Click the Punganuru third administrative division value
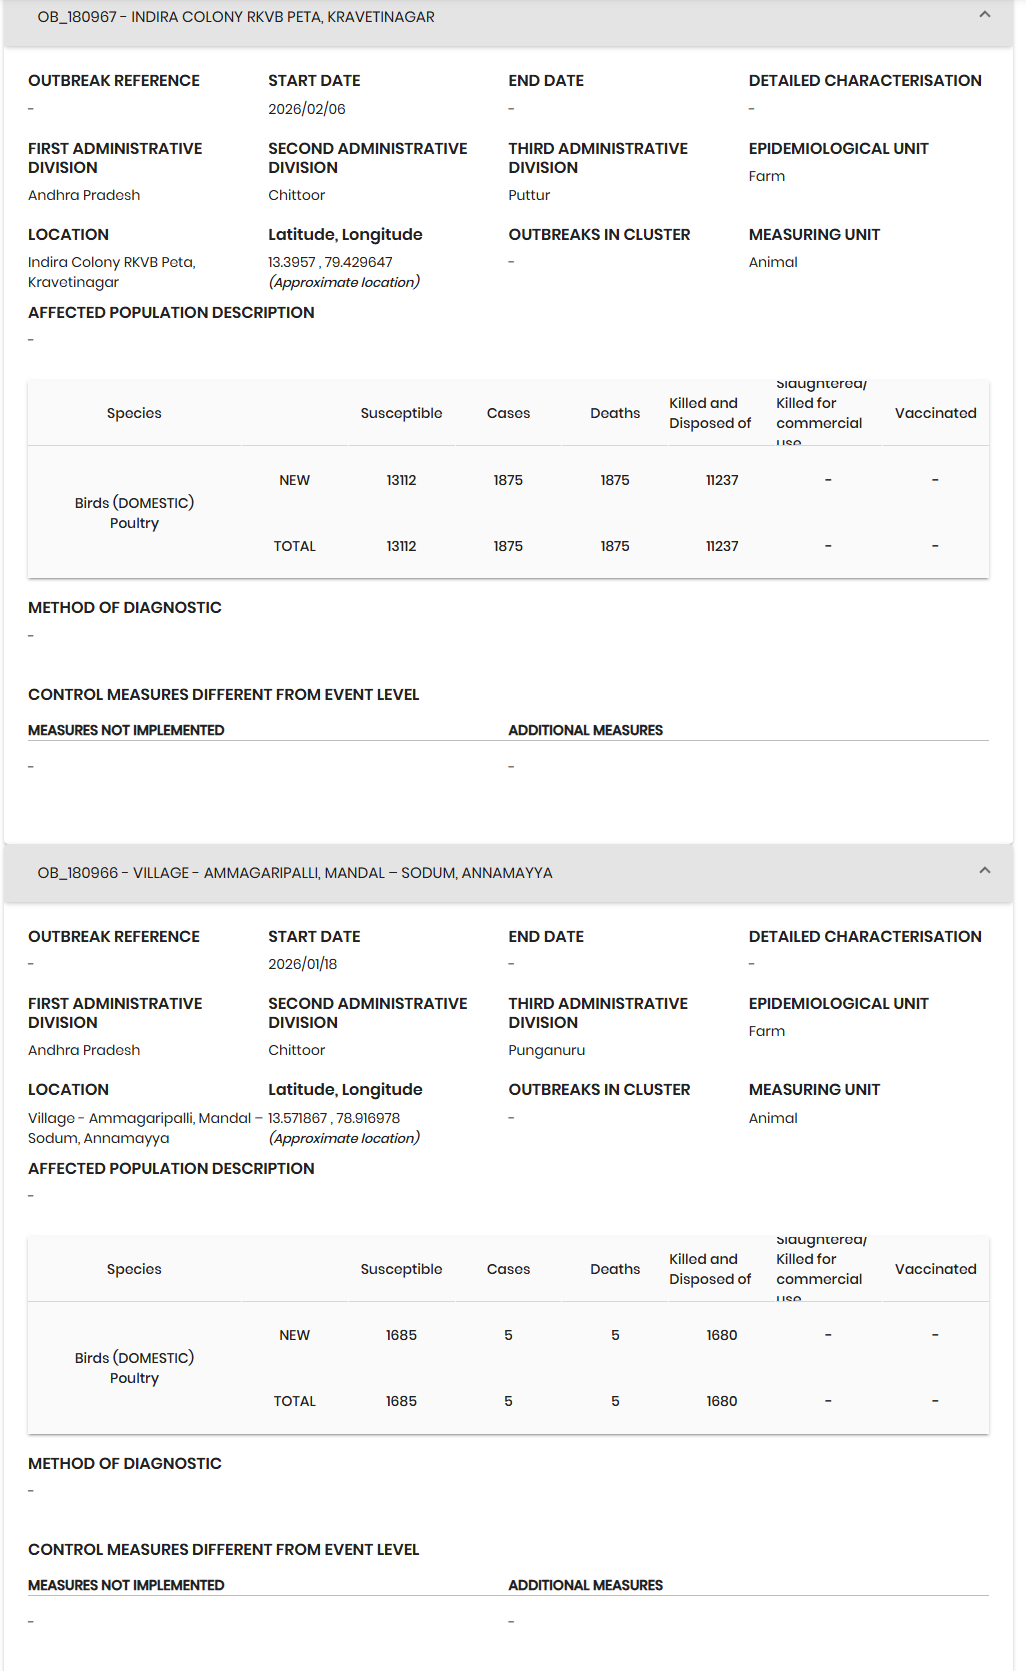The width and height of the screenshot is (1026, 1671). (547, 1050)
